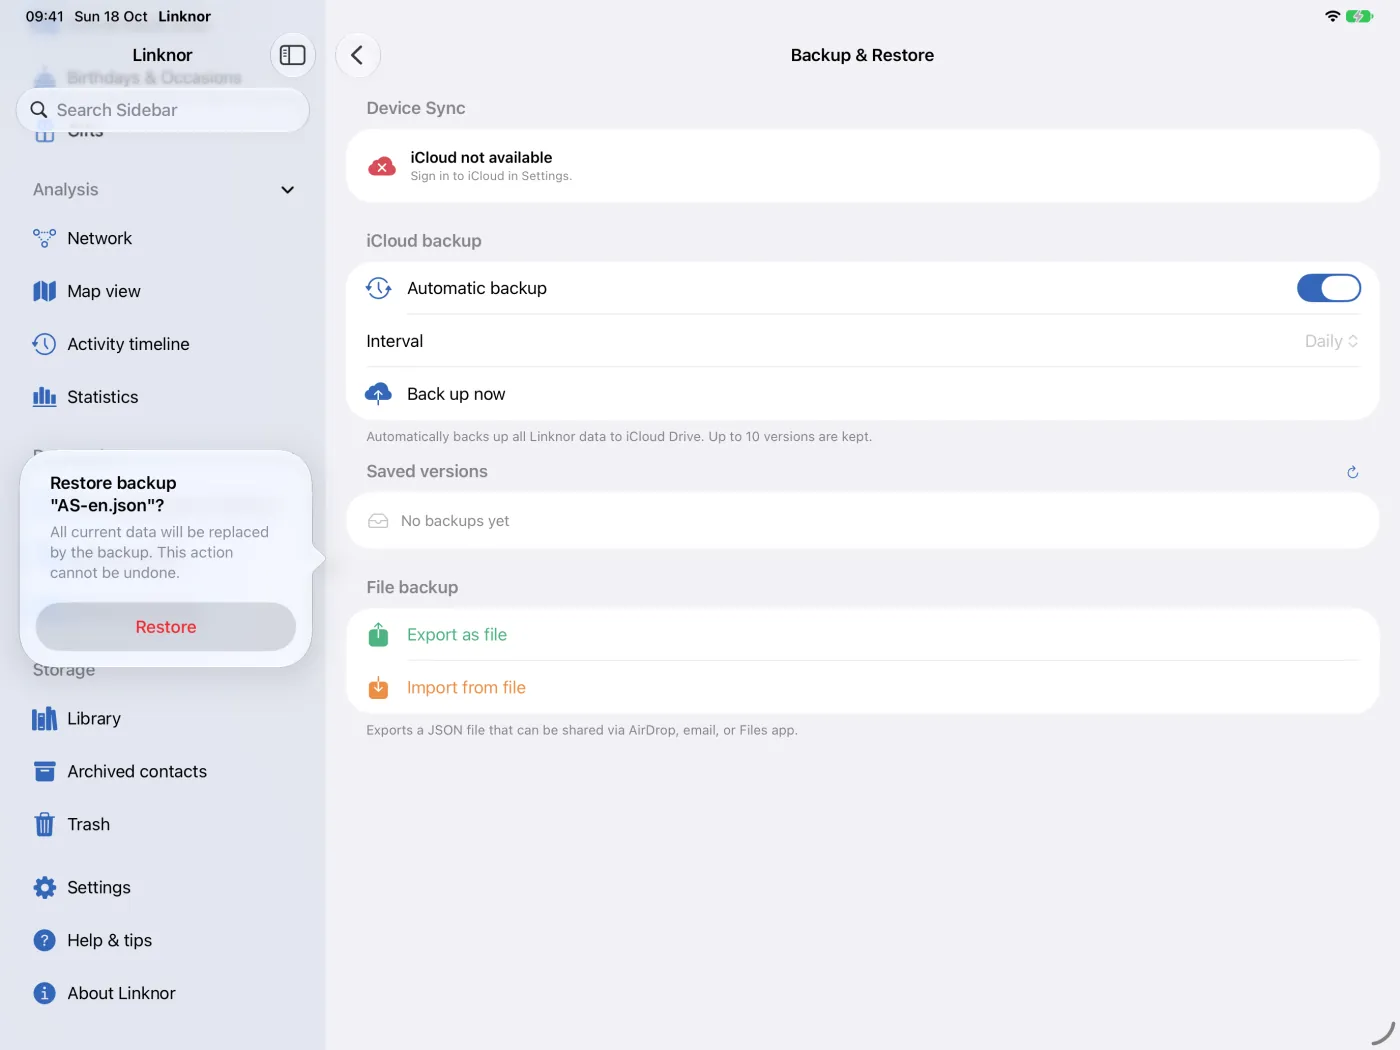
Task: Click the Library books icon
Action: click(44, 719)
